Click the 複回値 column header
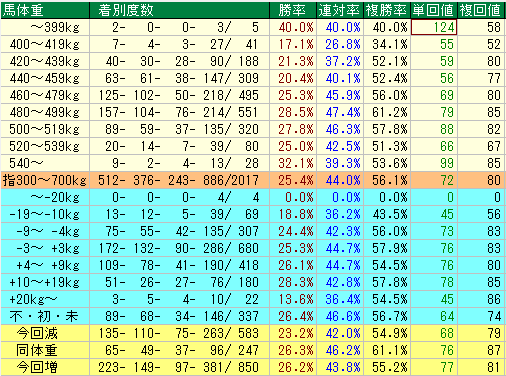 point(481,10)
